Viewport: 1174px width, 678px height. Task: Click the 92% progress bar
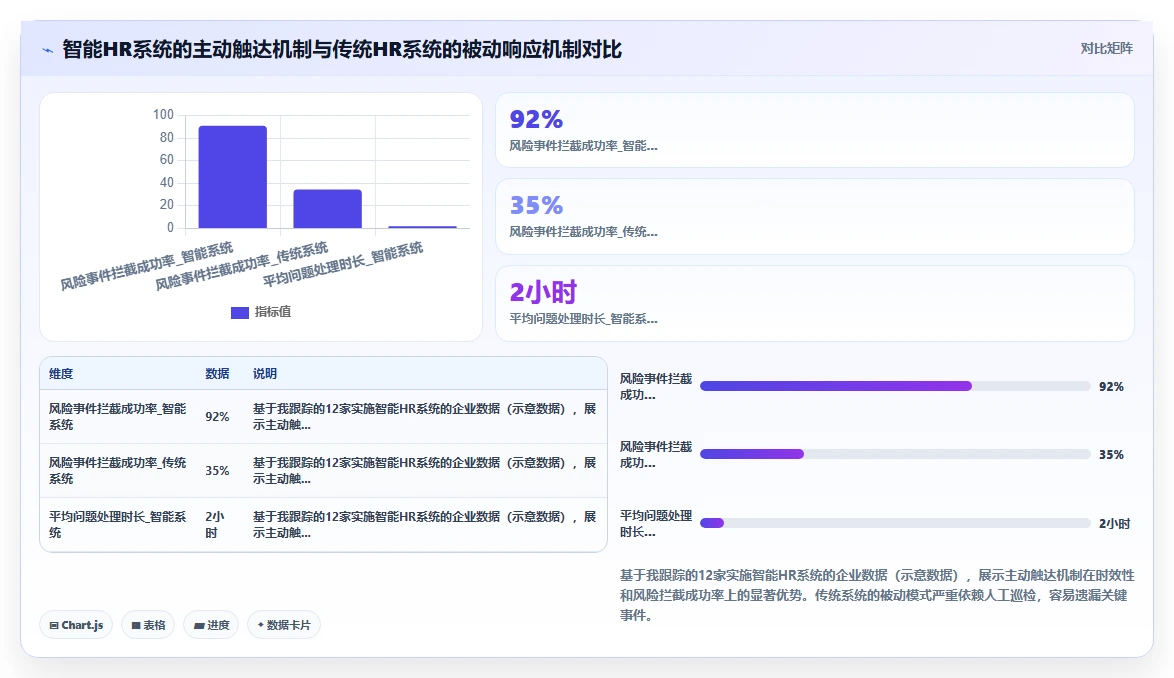coord(895,386)
